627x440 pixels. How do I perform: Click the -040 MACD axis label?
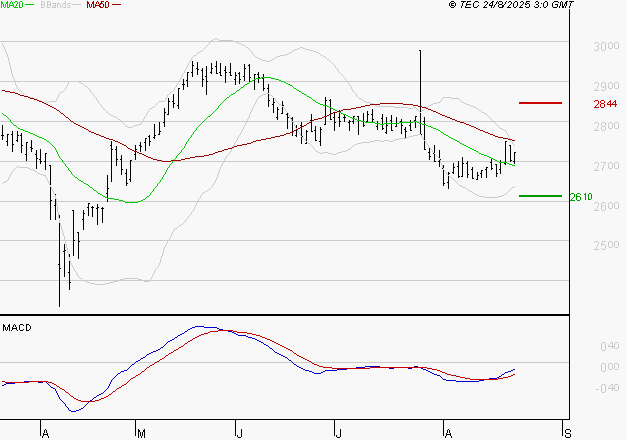click(607, 388)
